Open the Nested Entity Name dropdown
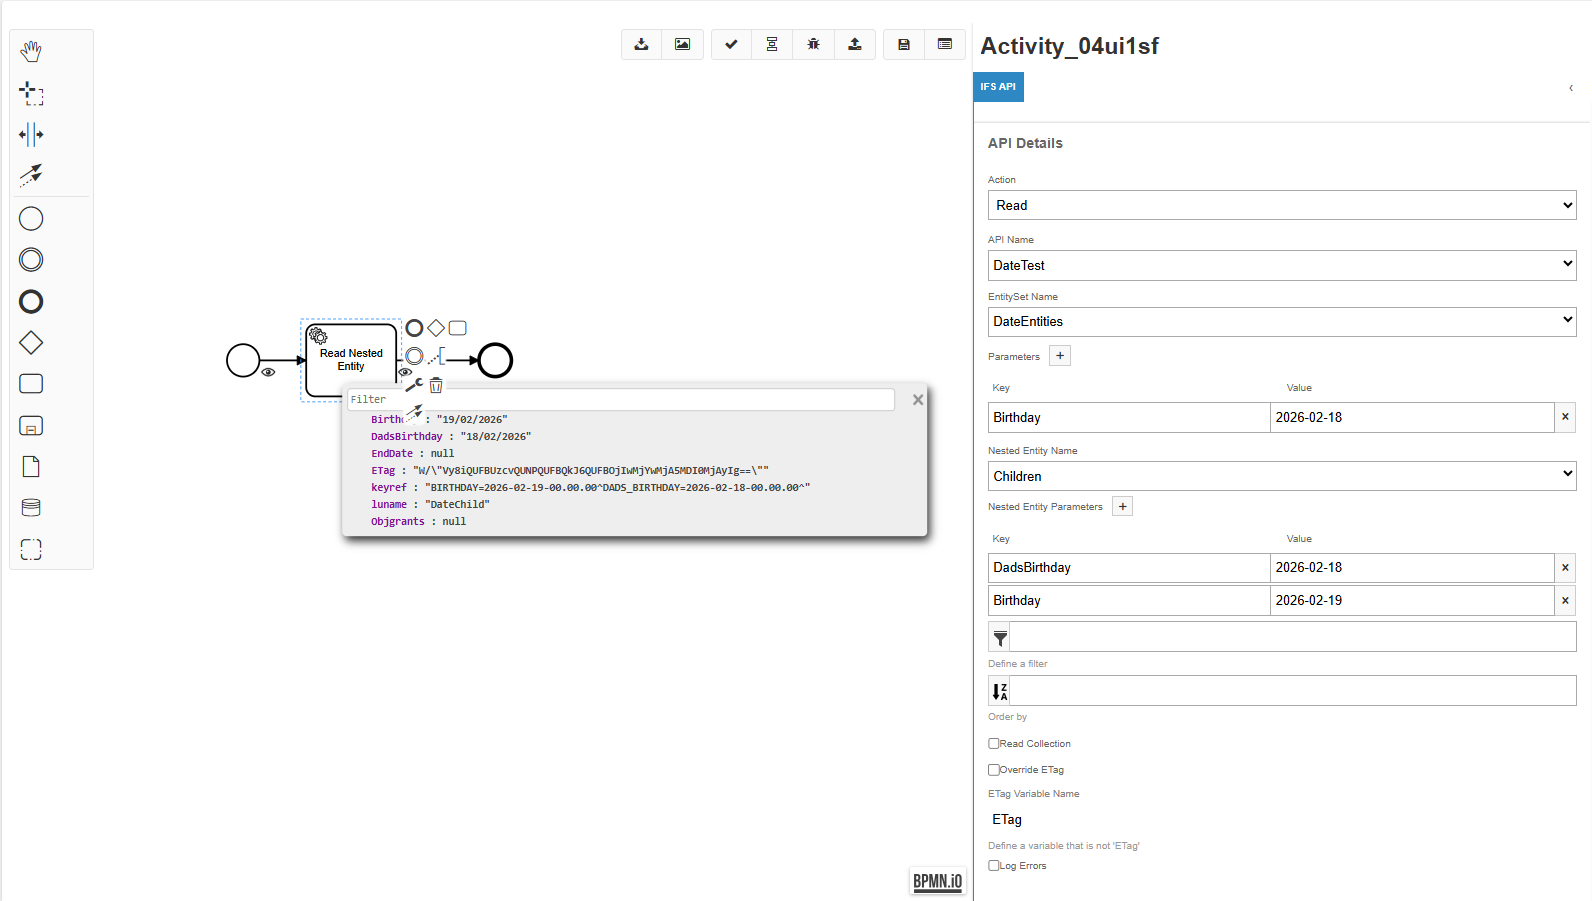Viewport: 1592px width, 901px height. 1282,476
